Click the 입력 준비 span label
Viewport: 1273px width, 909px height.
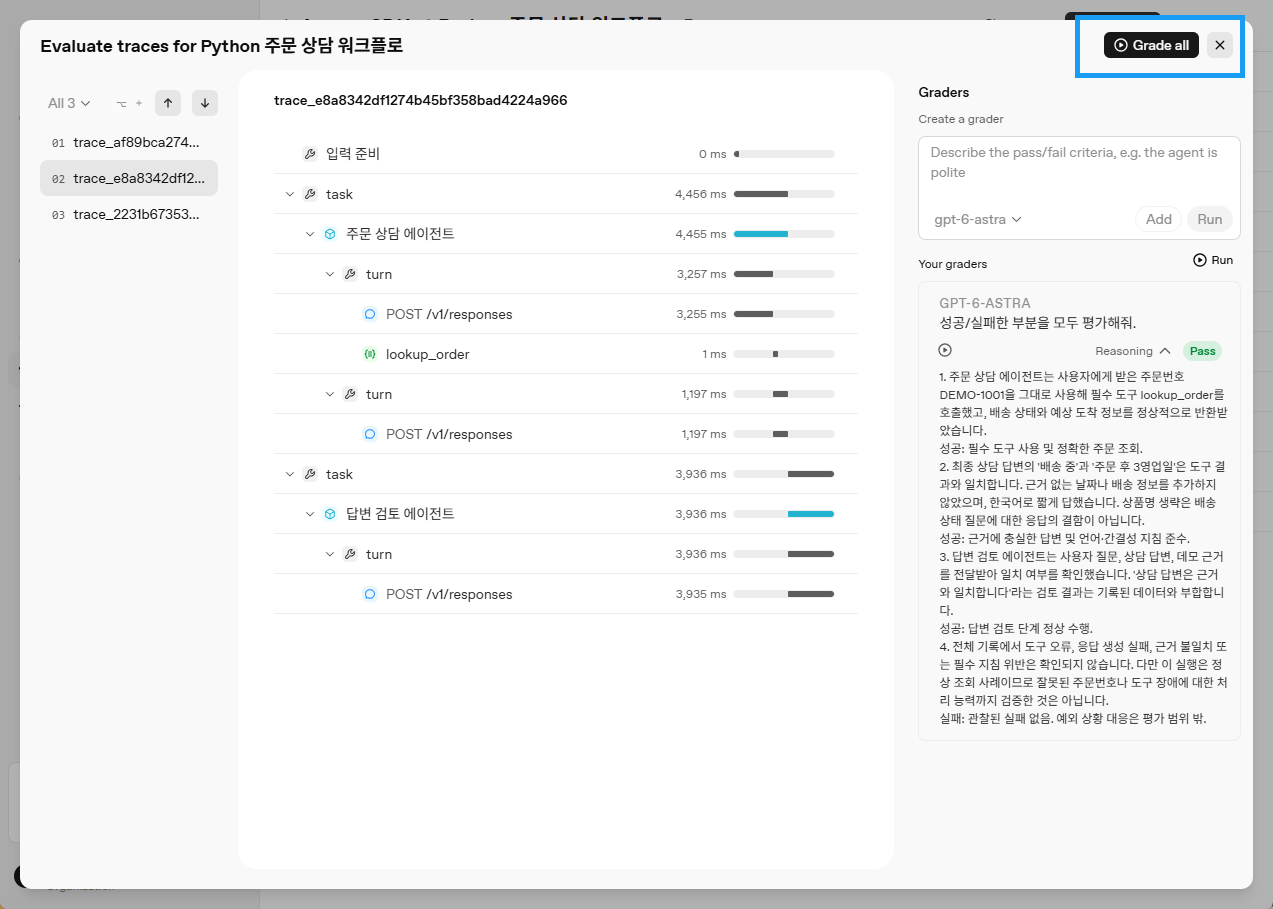[x=353, y=154]
